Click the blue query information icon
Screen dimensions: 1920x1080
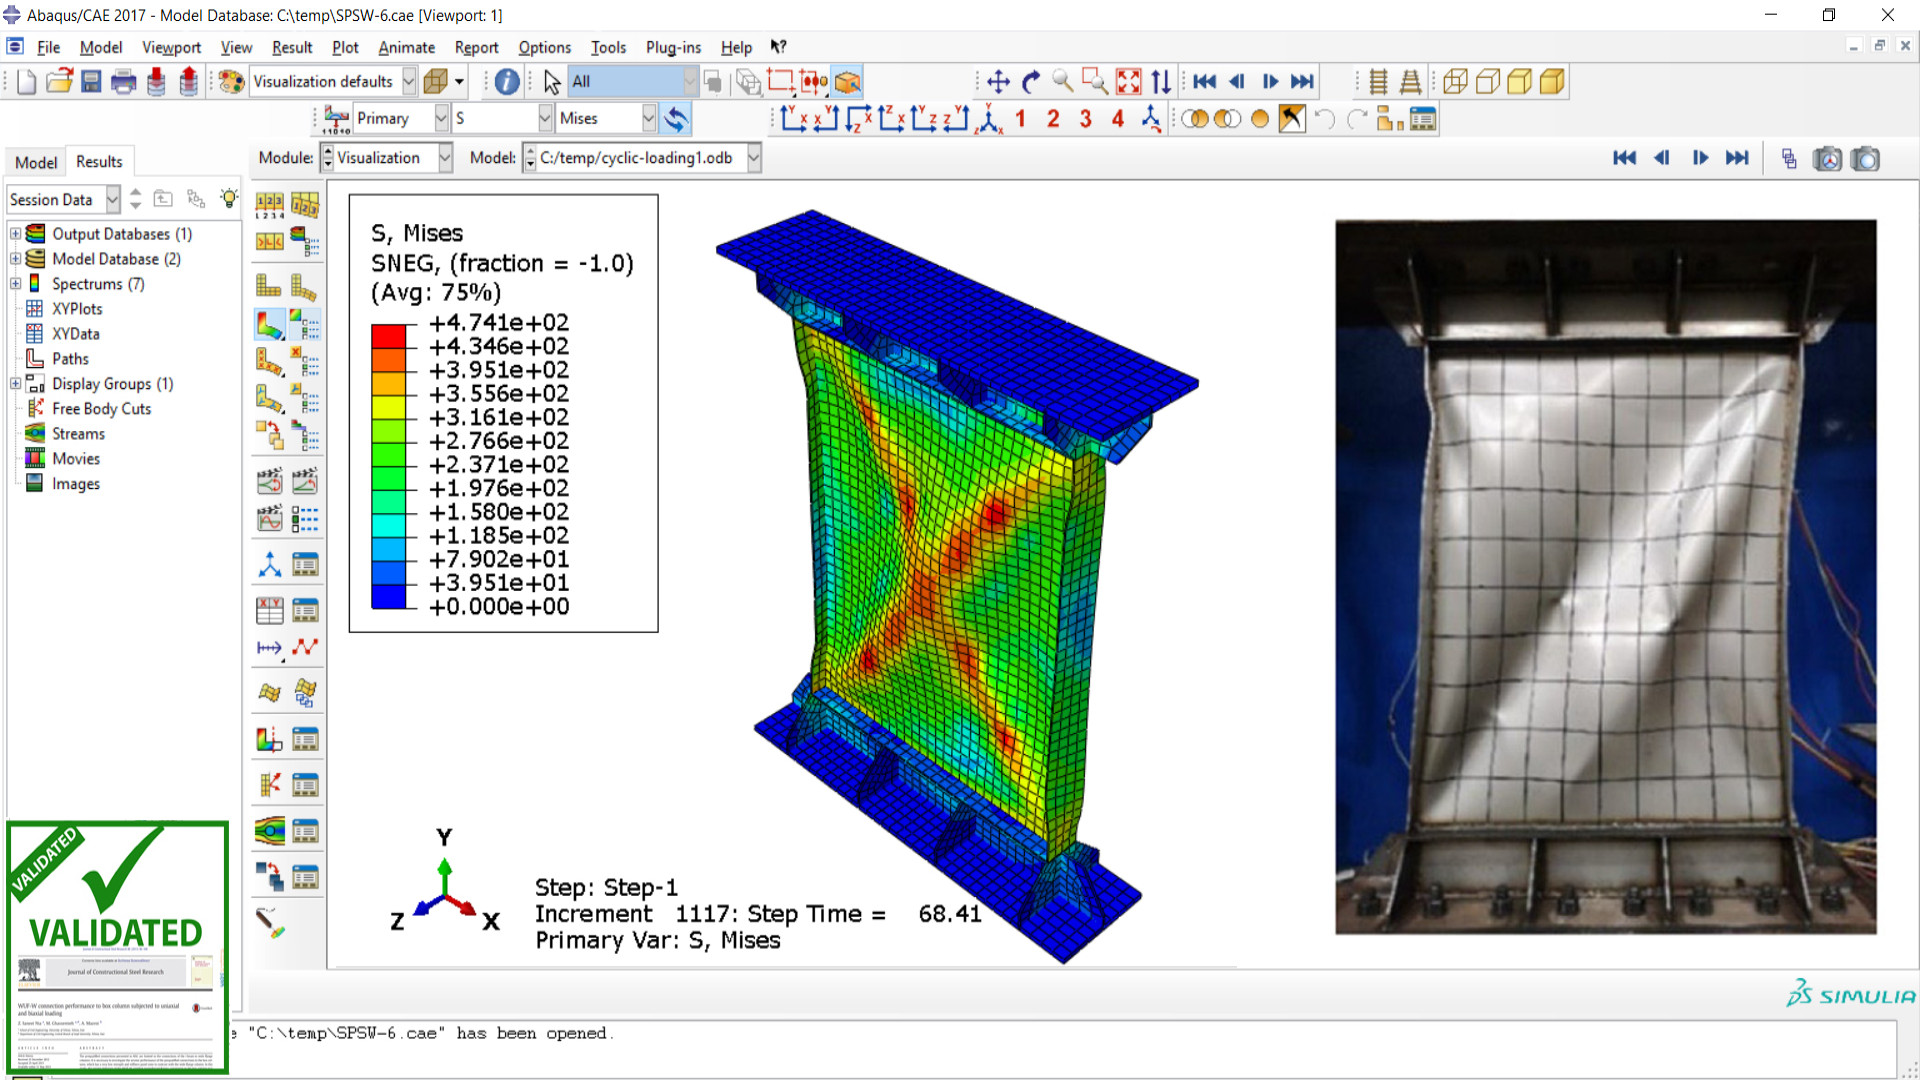coord(507,82)
